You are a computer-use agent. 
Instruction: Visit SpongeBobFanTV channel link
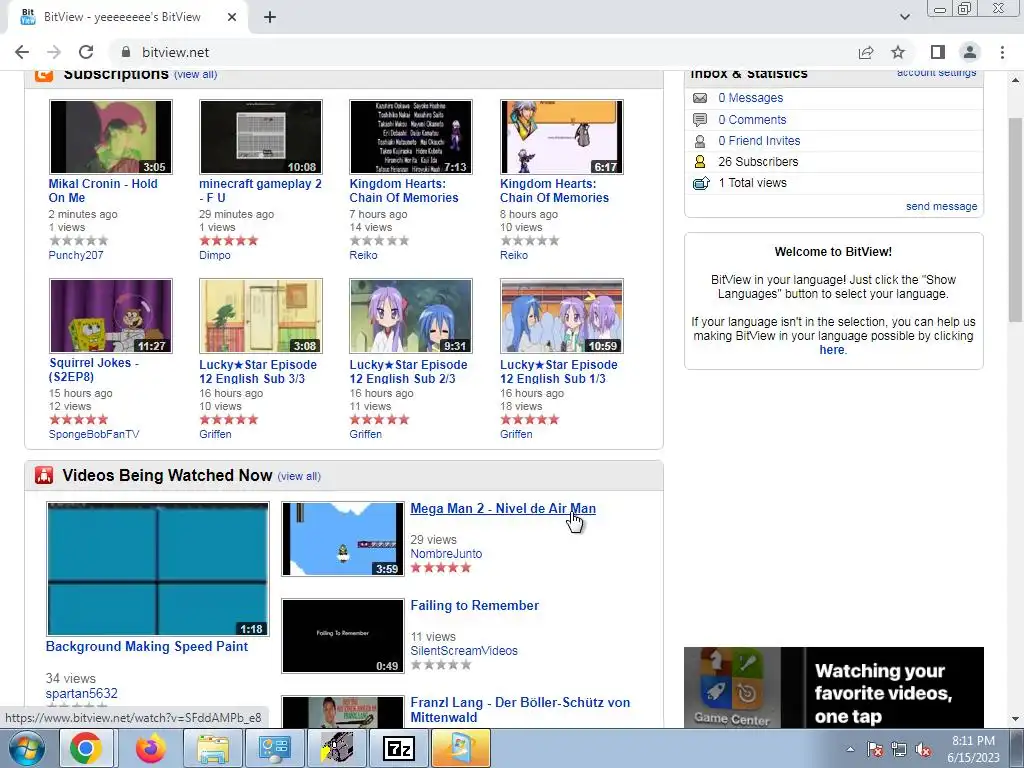coord(94,434)
